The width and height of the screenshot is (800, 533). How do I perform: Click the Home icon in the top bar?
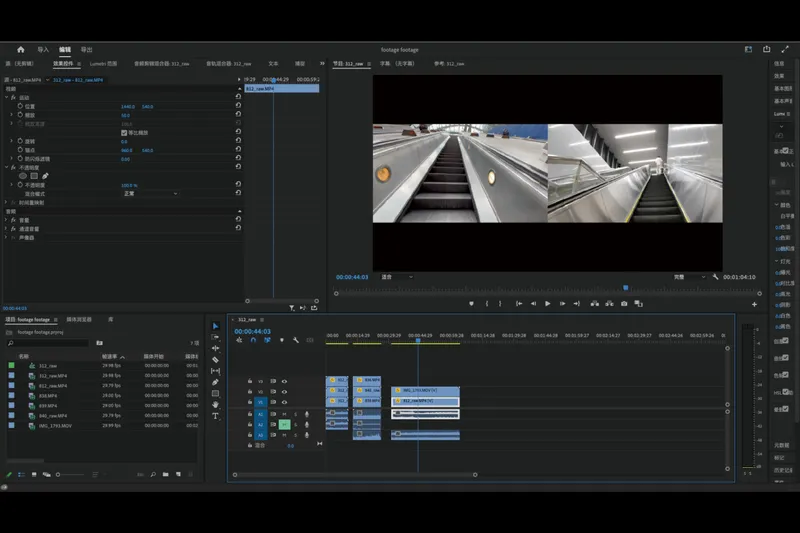coord(20,49)
